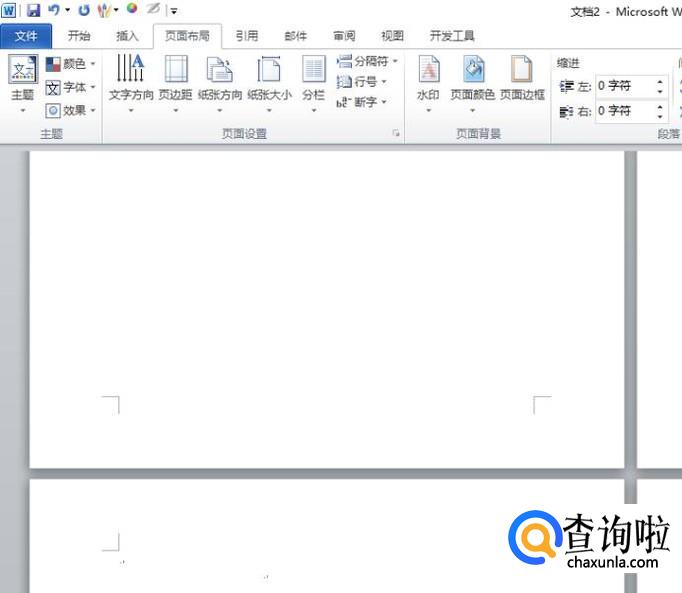Open 页边距 margins options
The height and width of the screenshot is (593, 682).
tap(175, 84)
